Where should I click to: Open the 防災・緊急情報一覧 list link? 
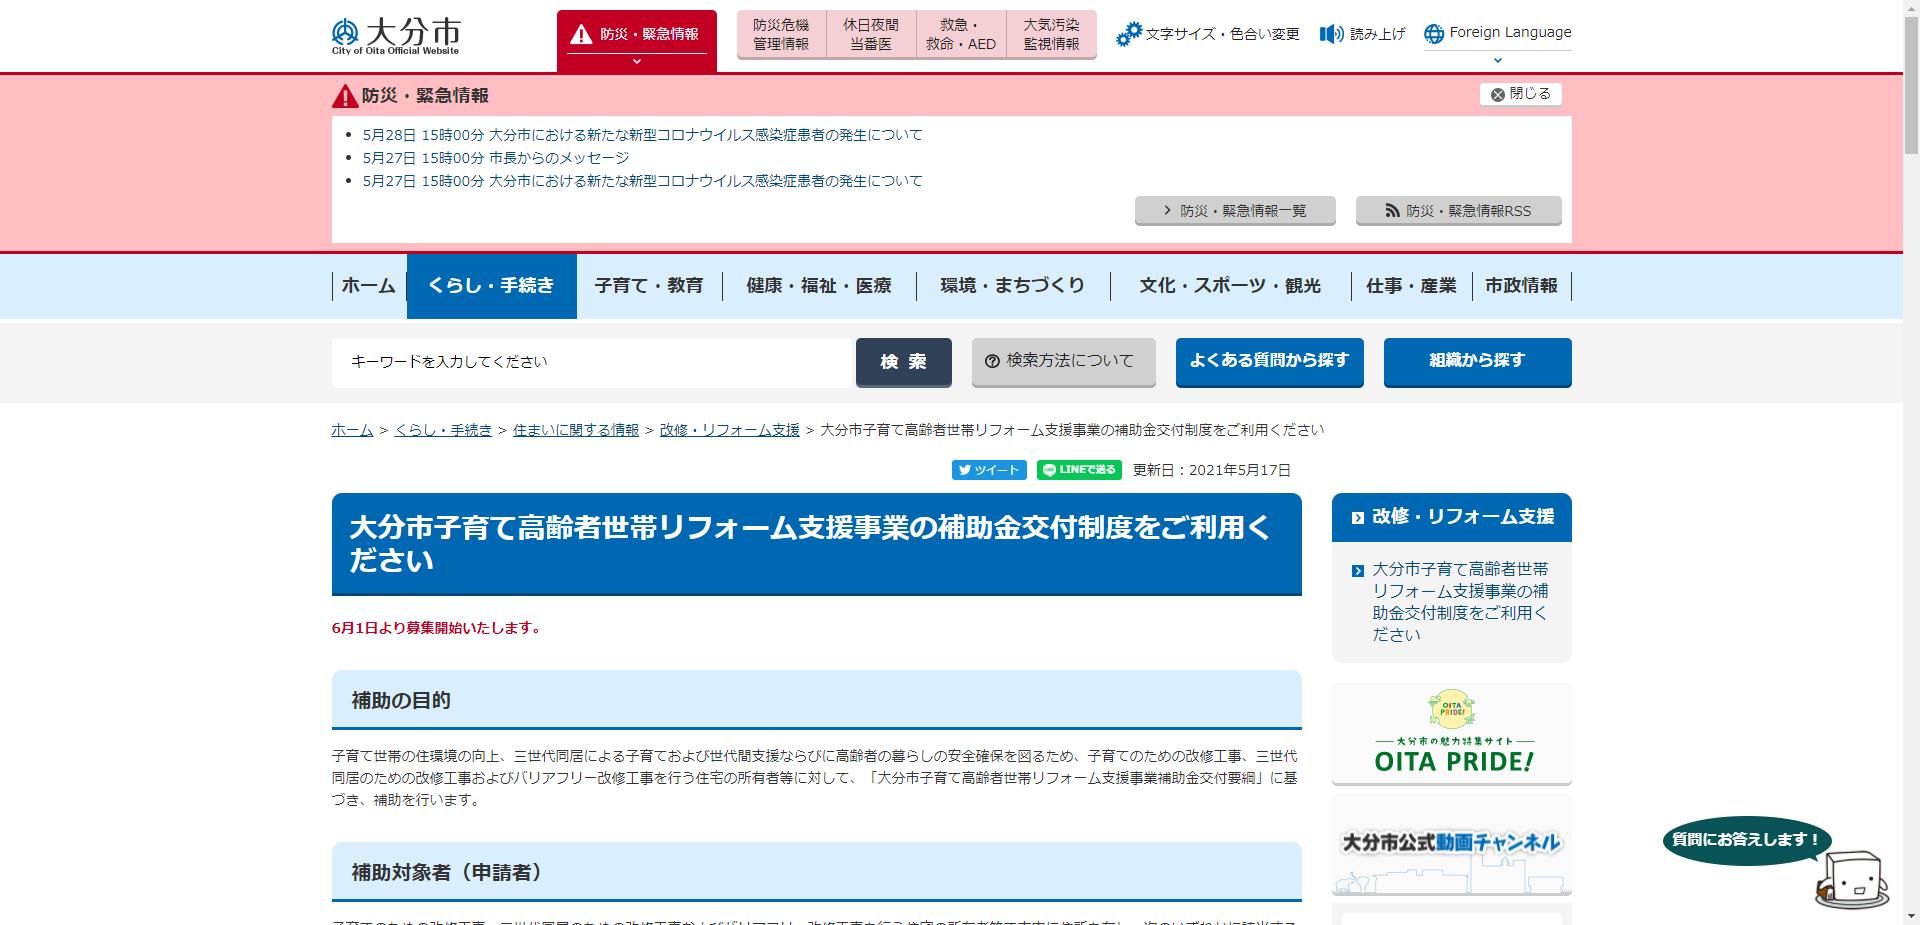[x=1235, y=210]
